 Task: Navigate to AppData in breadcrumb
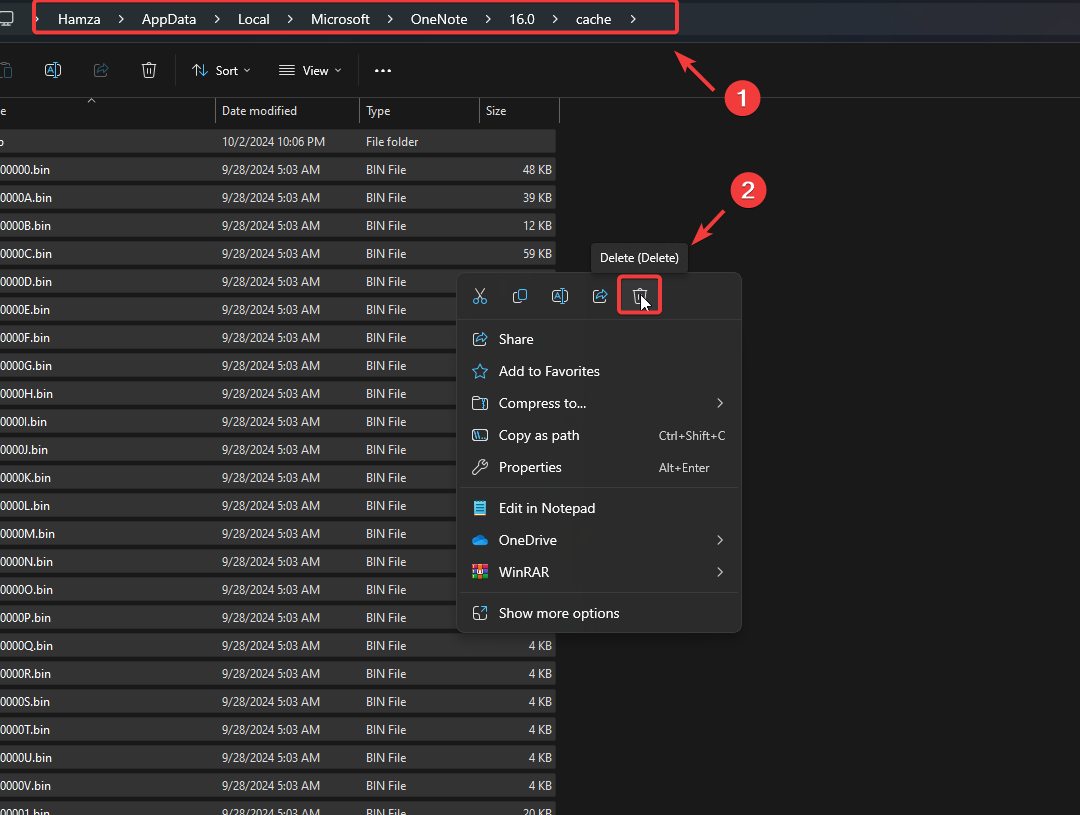pyautogui.click(x=169, y=19)
